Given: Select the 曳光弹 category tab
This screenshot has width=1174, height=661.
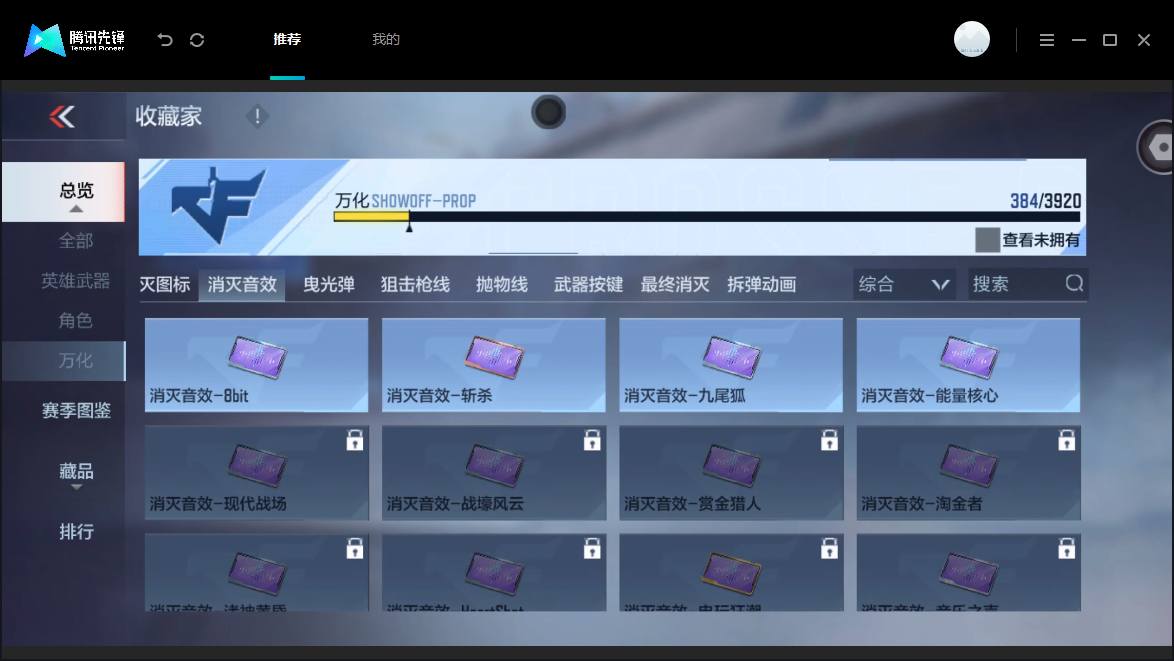Looking at the screenshot, I should pos(329,284).
